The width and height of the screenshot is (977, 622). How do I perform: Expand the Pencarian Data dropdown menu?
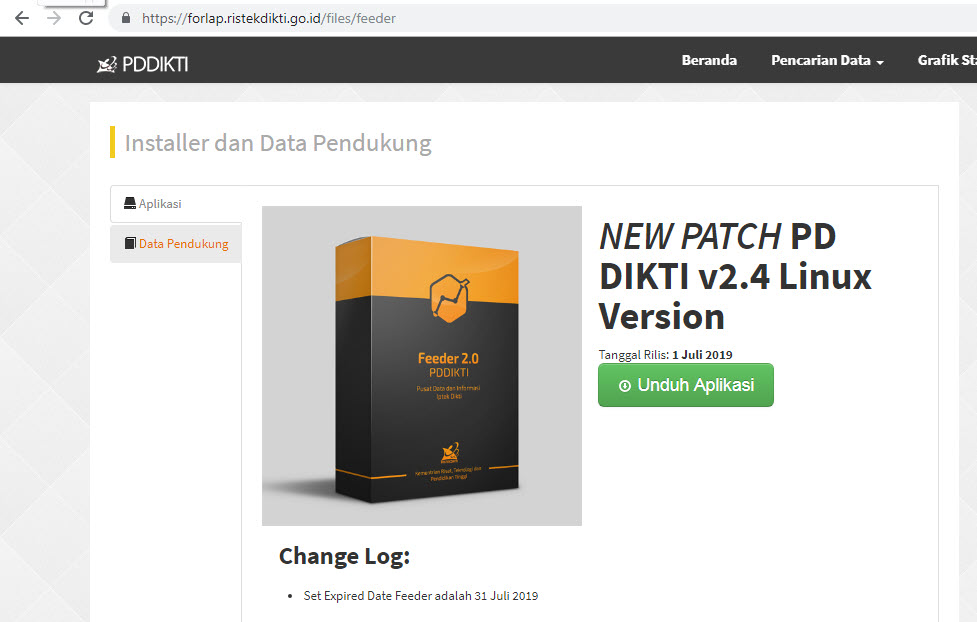click(827, 60)
